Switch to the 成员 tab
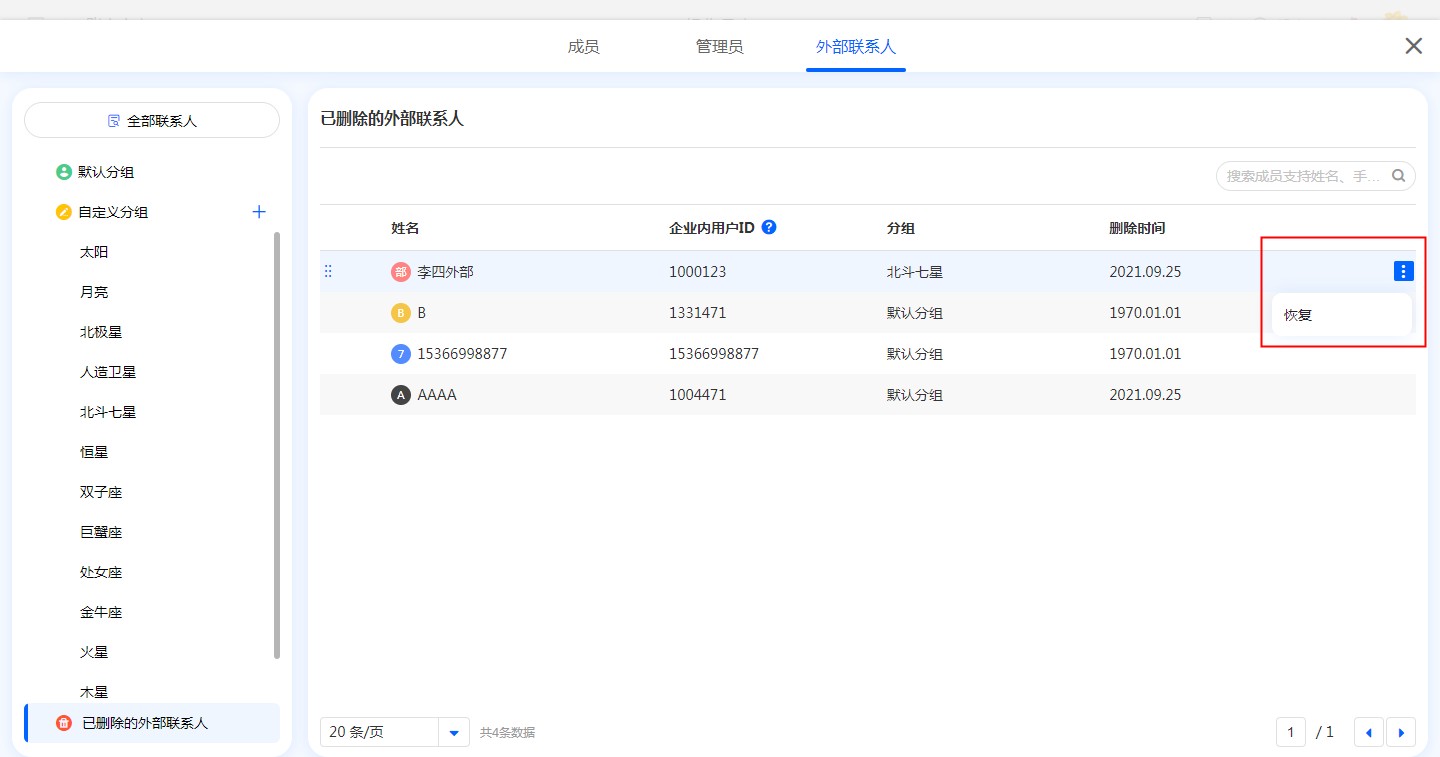 click(x=583, y=47)
